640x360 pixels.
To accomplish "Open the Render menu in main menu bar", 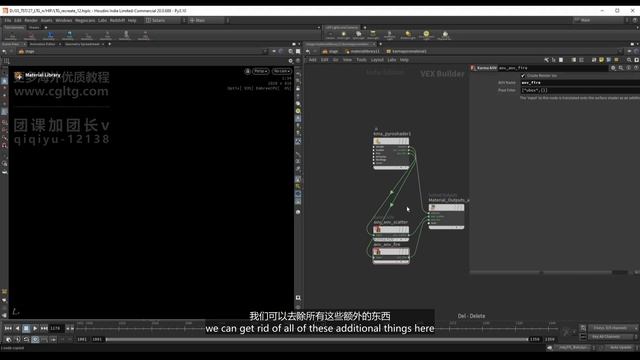I will pos(31,20).
